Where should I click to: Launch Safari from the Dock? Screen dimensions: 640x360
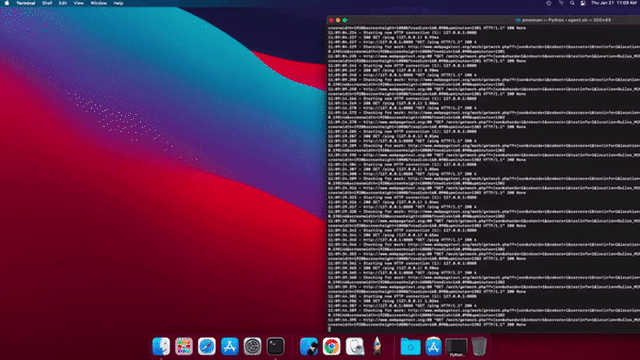(x=207, y=347)
